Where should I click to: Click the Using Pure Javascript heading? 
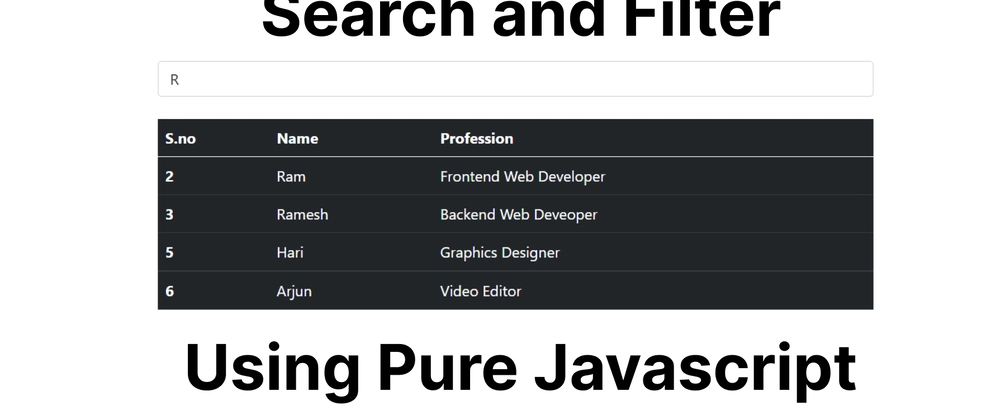(520, 370)
